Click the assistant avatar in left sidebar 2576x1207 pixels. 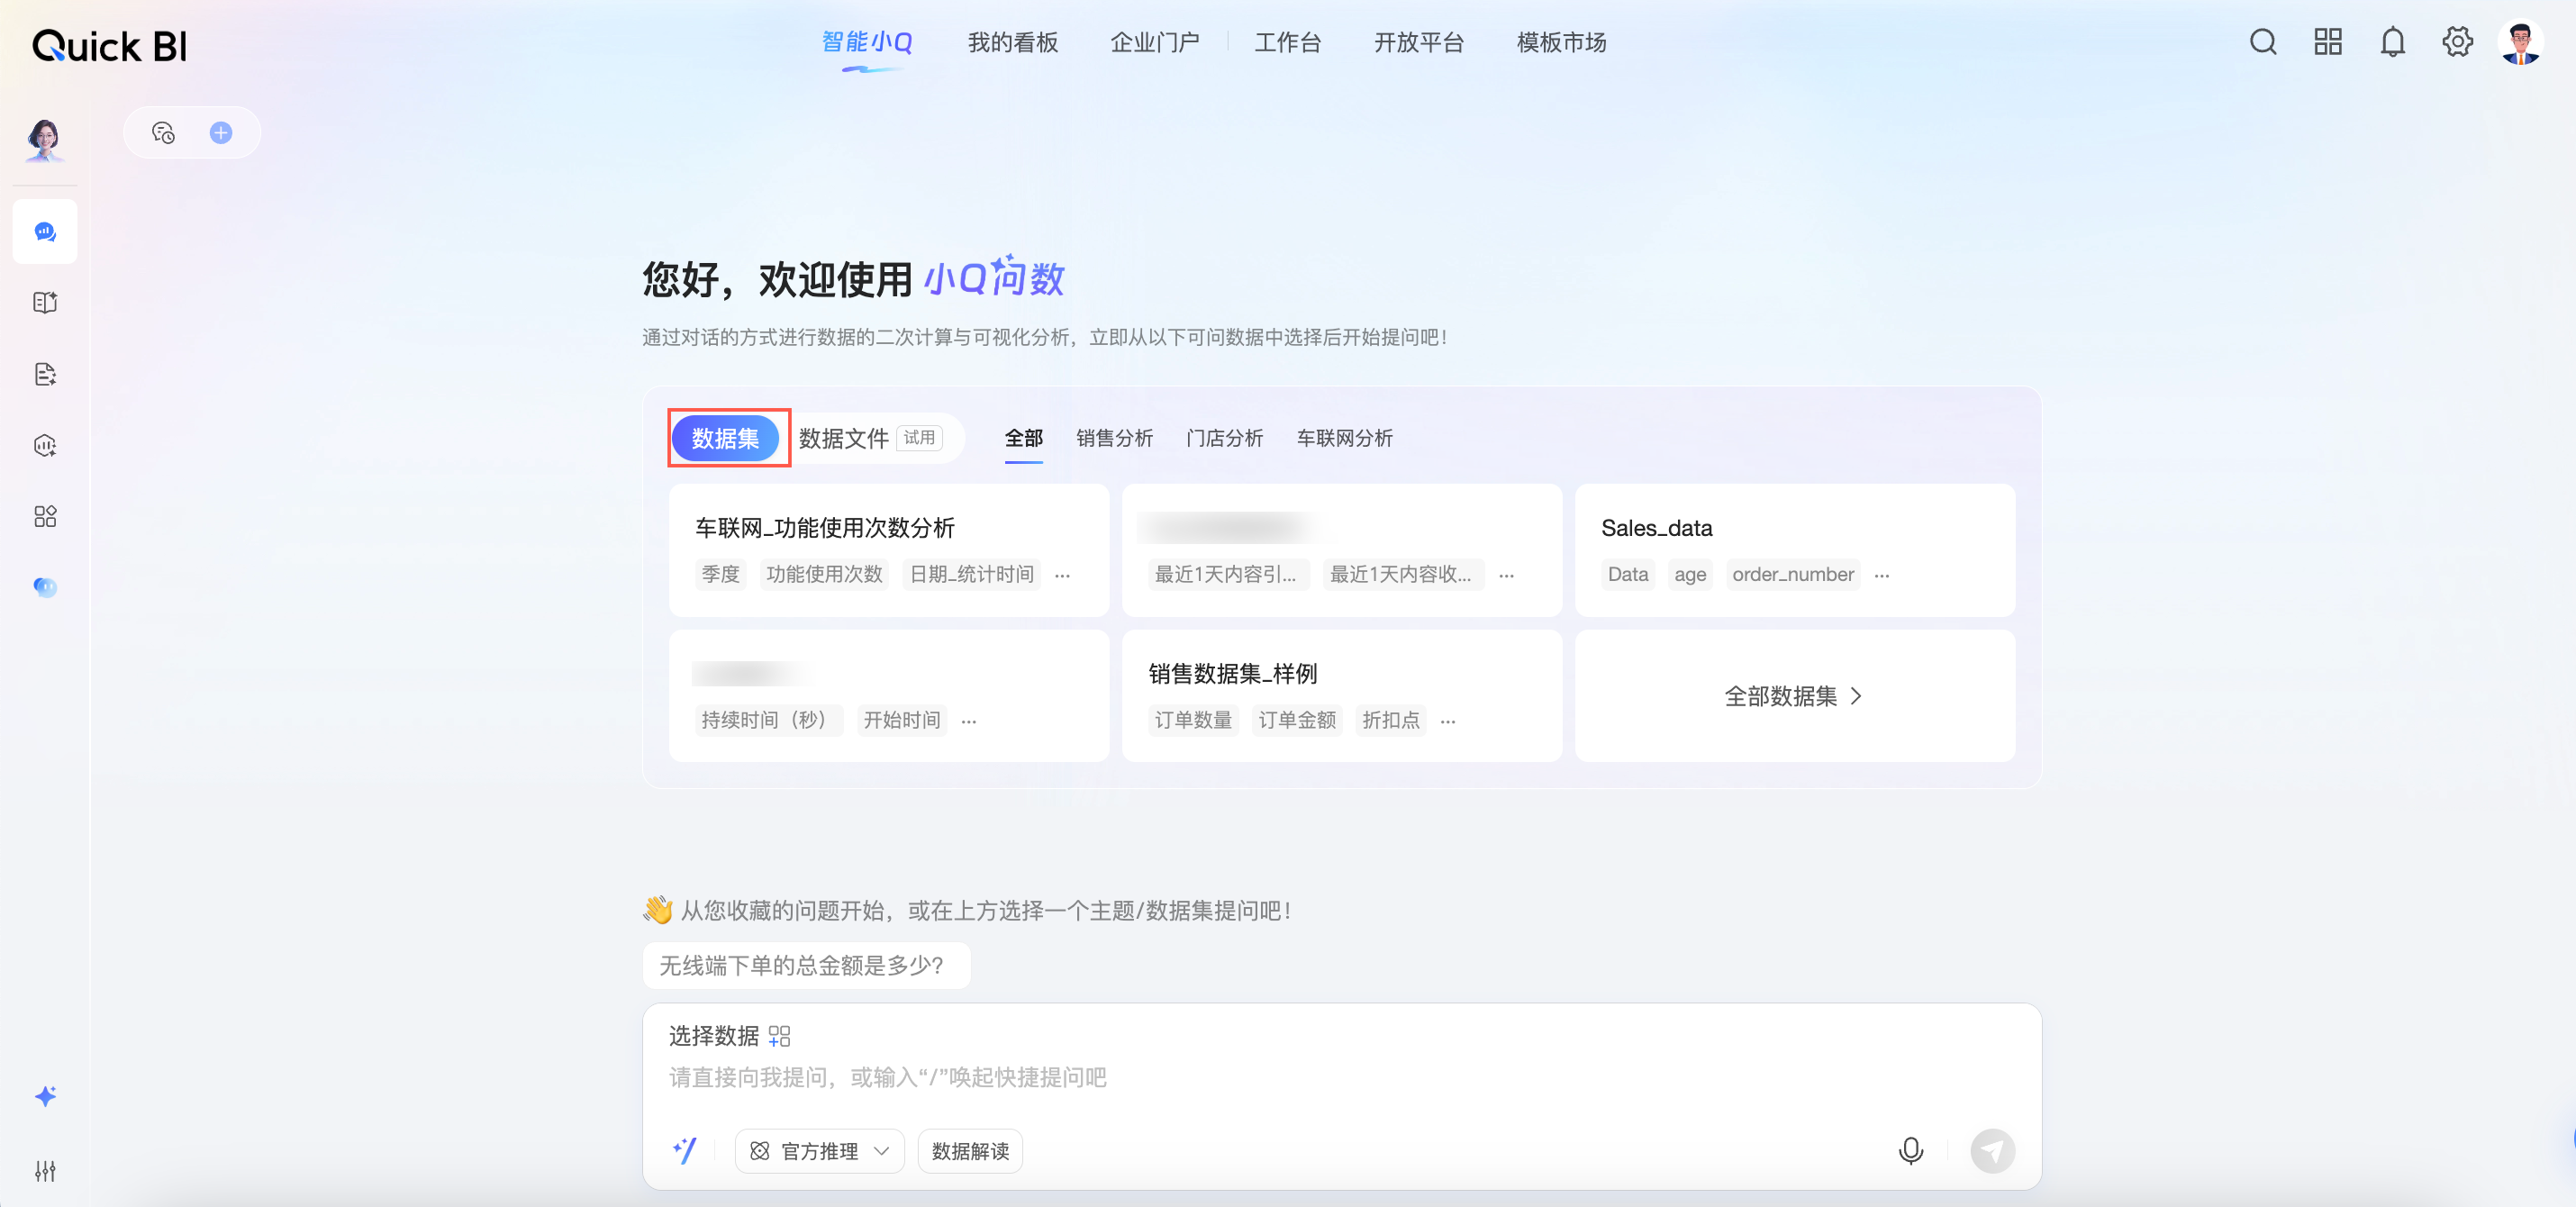(44, 140)
